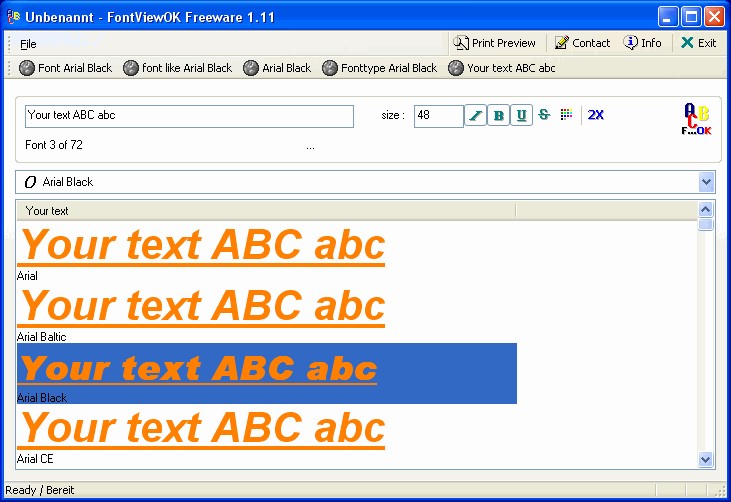Select the Arial font preview row
This screenshot has height=502, width=731.
point(267,252)
